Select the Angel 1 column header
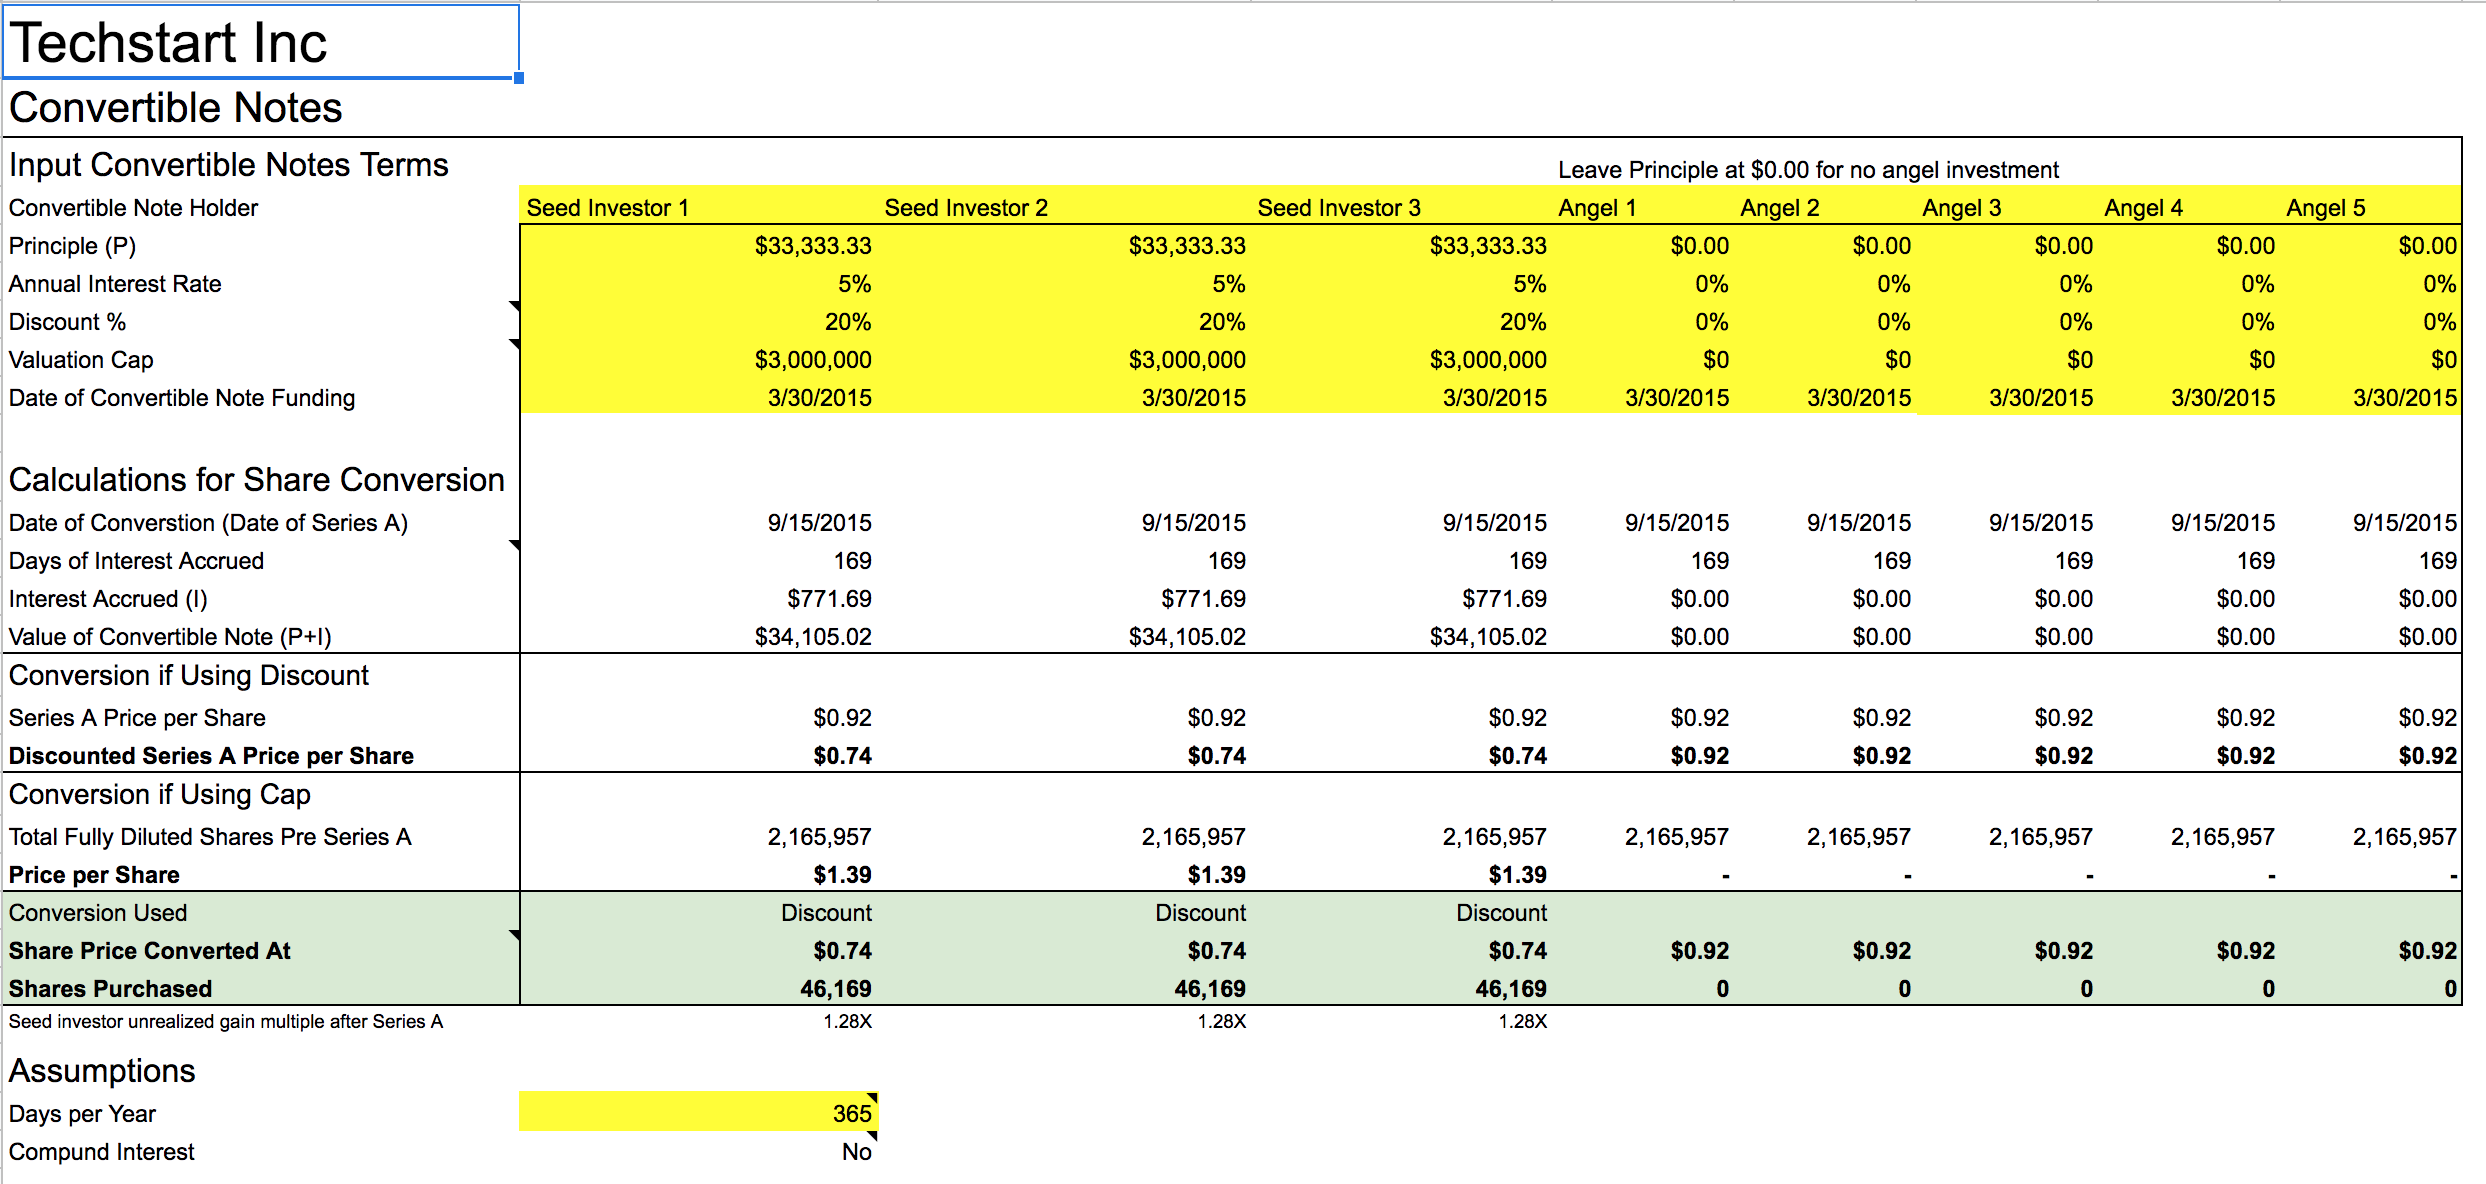2486x1184 pixels. tap(1597, 208)
